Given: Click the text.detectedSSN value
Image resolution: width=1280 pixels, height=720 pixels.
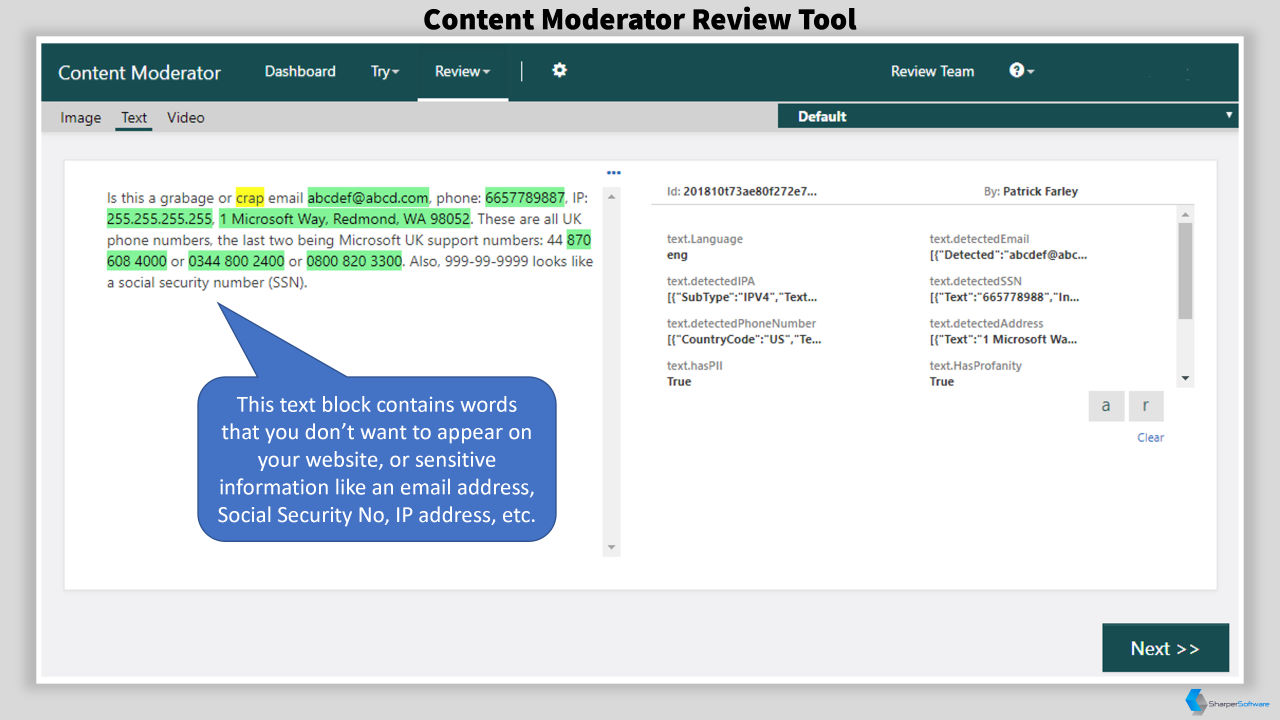Looking at the screenshot, I should [x=1005, y=297].
